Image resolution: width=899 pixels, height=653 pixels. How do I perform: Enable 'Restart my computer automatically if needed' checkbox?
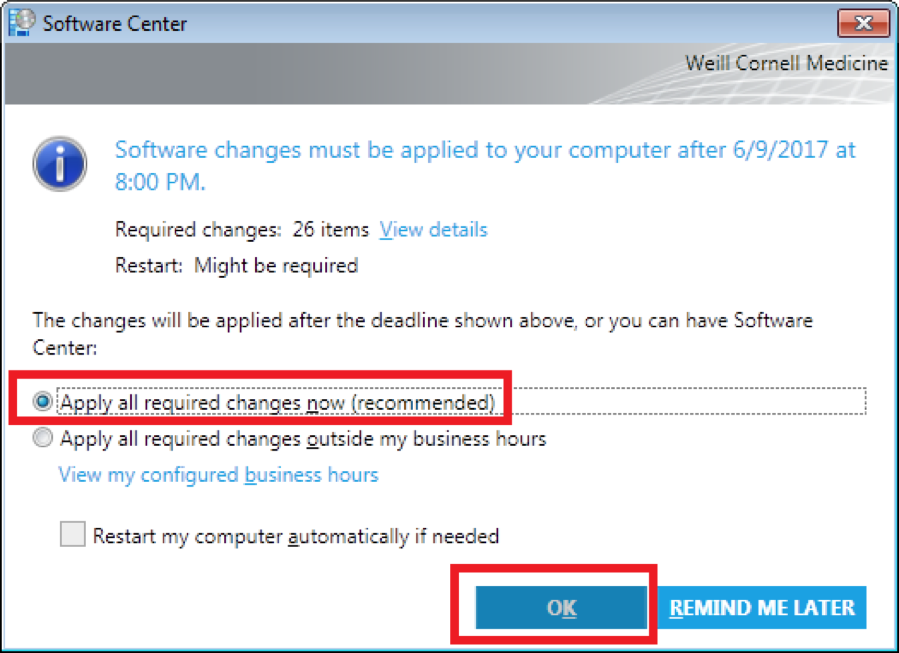coord(73,534)
